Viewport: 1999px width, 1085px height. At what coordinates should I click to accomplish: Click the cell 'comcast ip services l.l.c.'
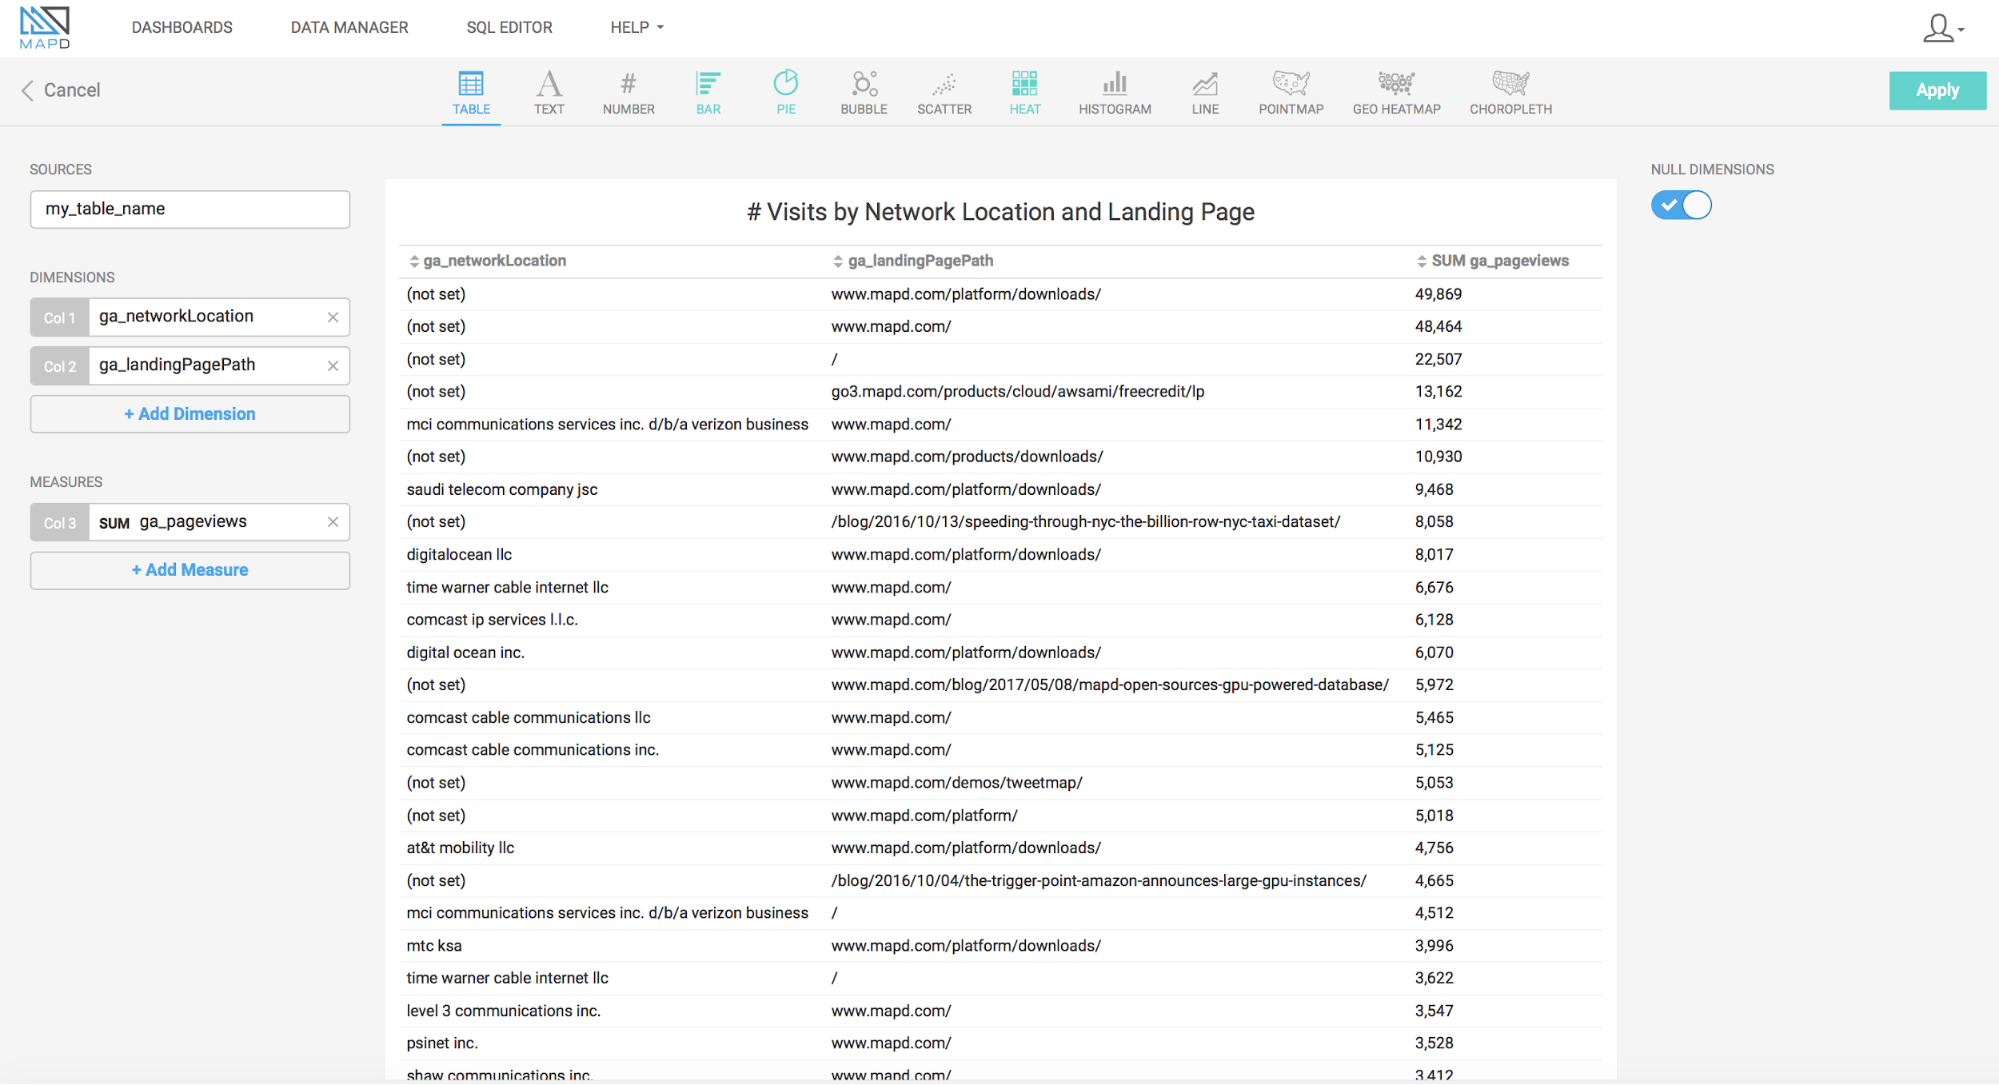tap(492, 620)
